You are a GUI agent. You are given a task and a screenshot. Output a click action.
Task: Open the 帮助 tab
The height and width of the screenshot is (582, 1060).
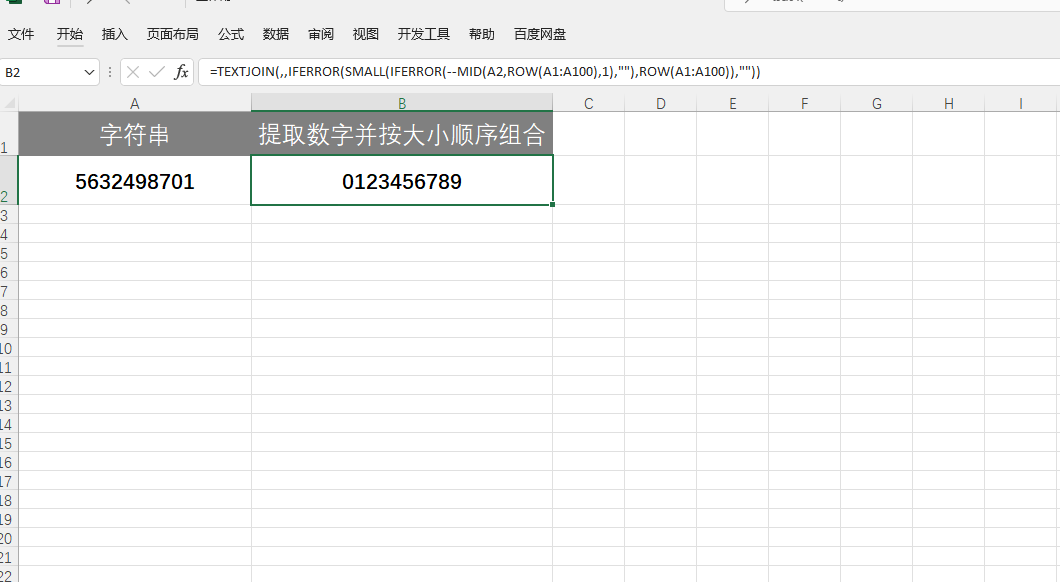click(481, 34)
